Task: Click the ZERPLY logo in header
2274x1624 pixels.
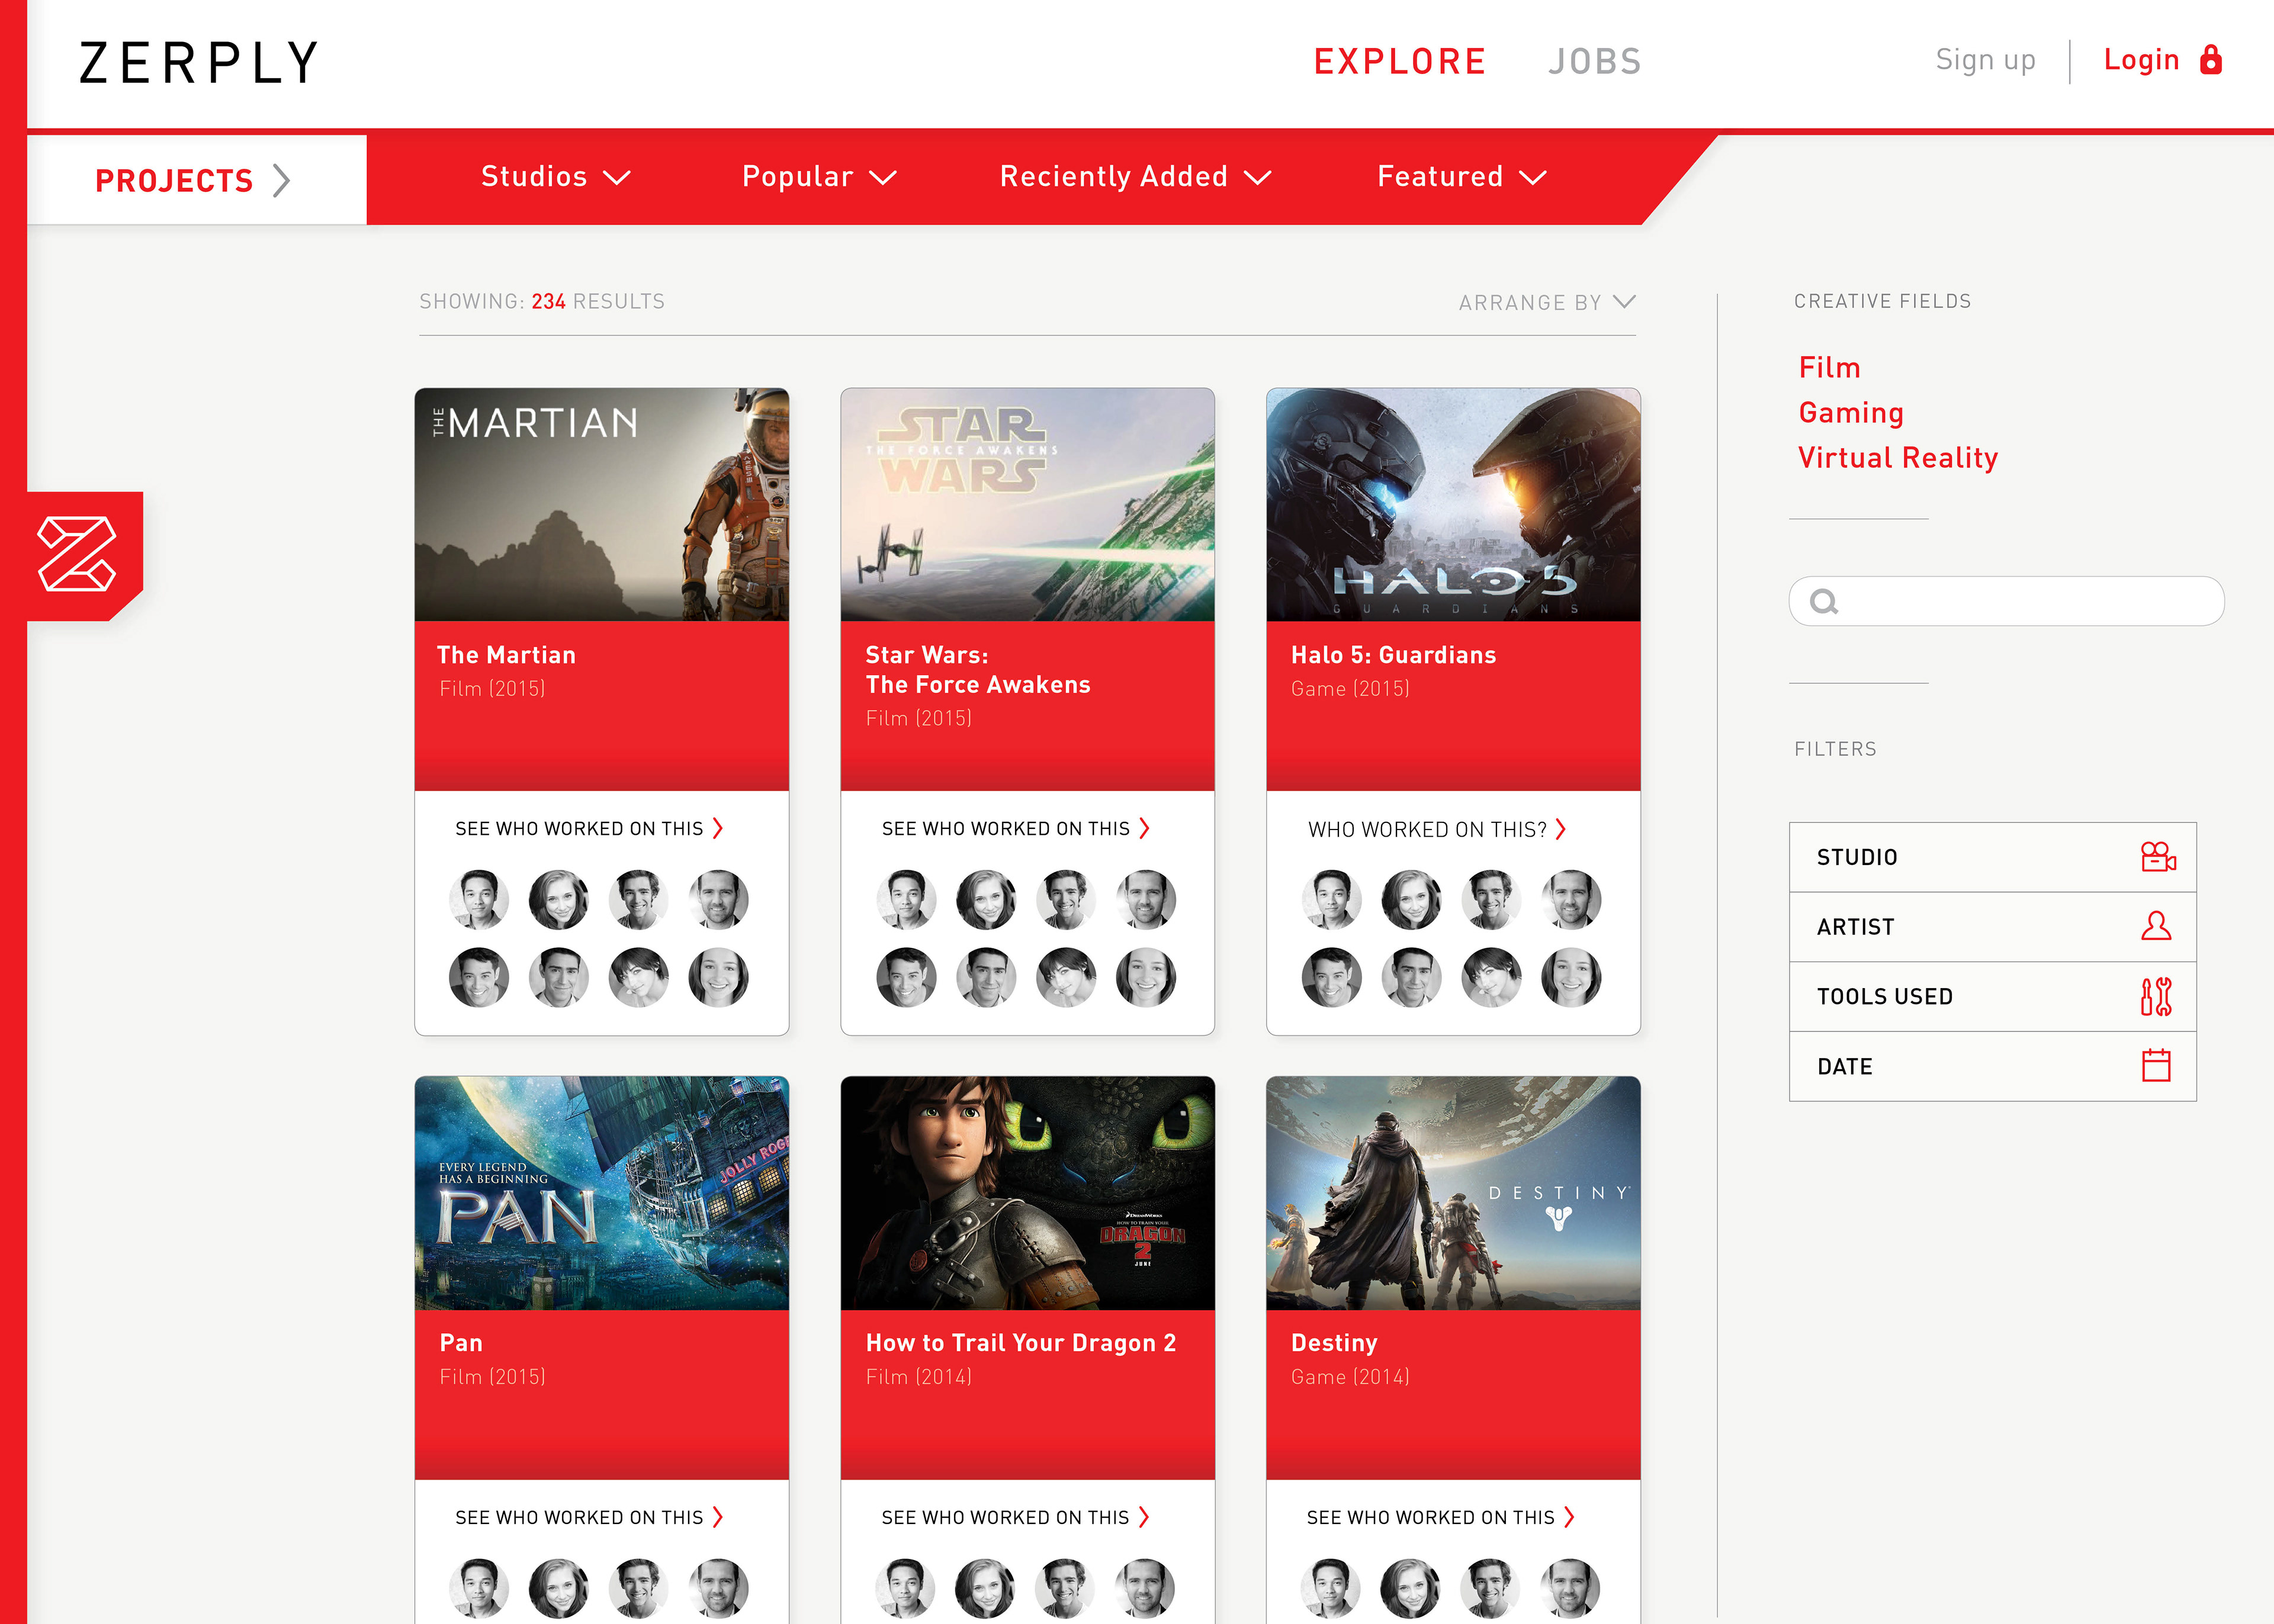Action: (198, 62)
